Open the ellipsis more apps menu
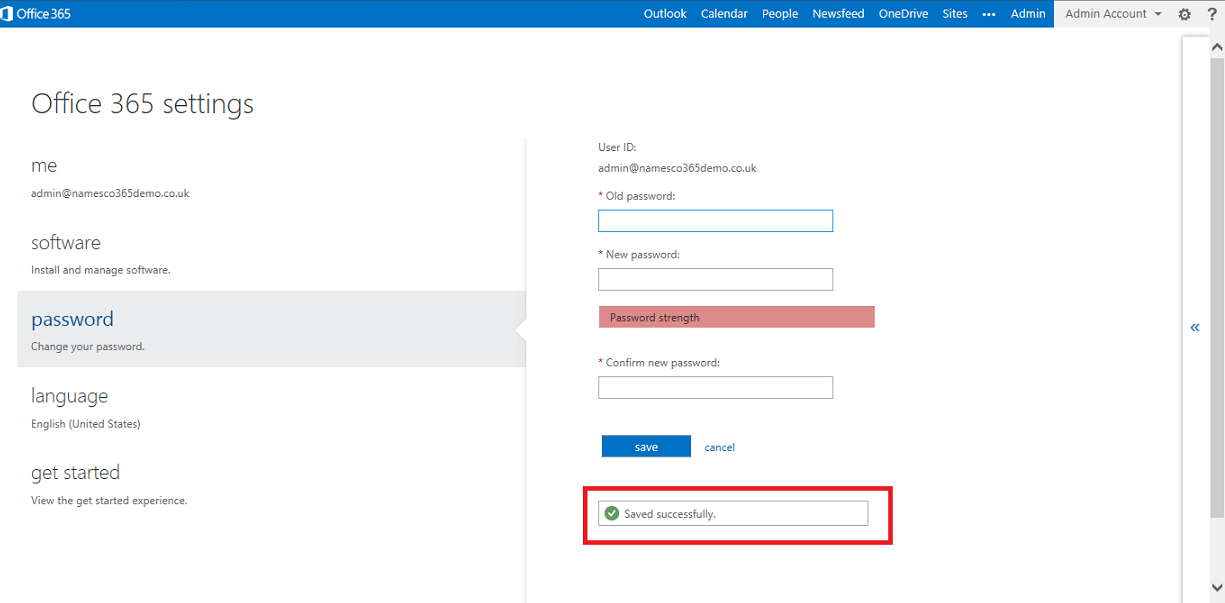The image size is (1225, 603). 989,14
